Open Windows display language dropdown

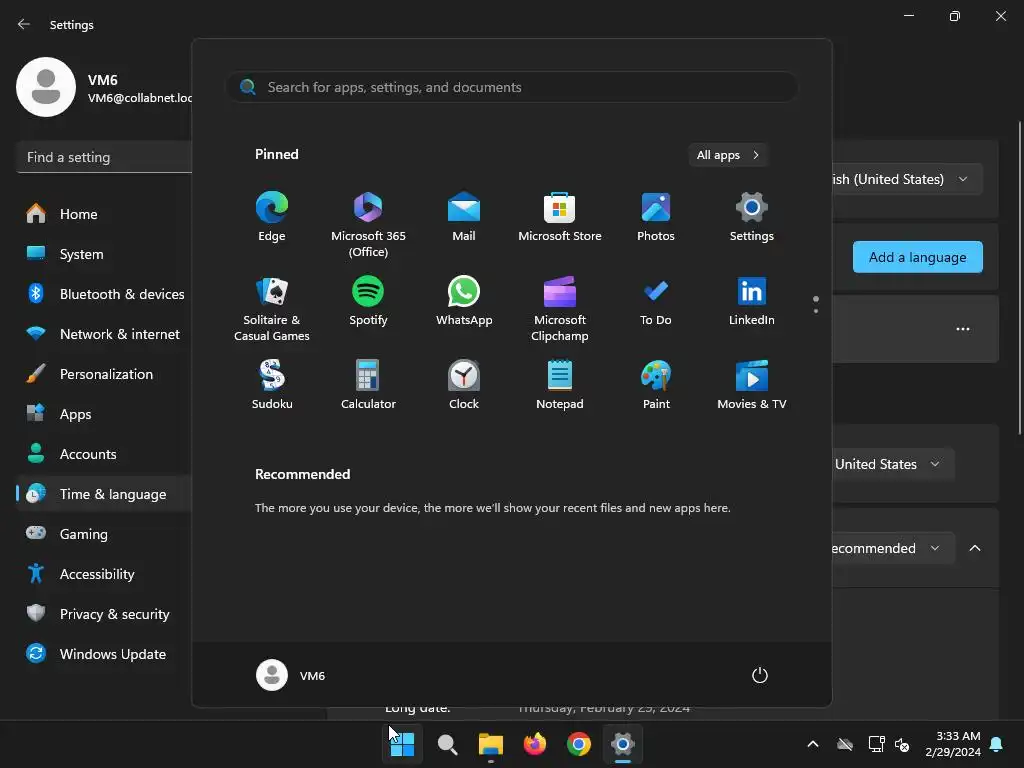pos(908,179)
